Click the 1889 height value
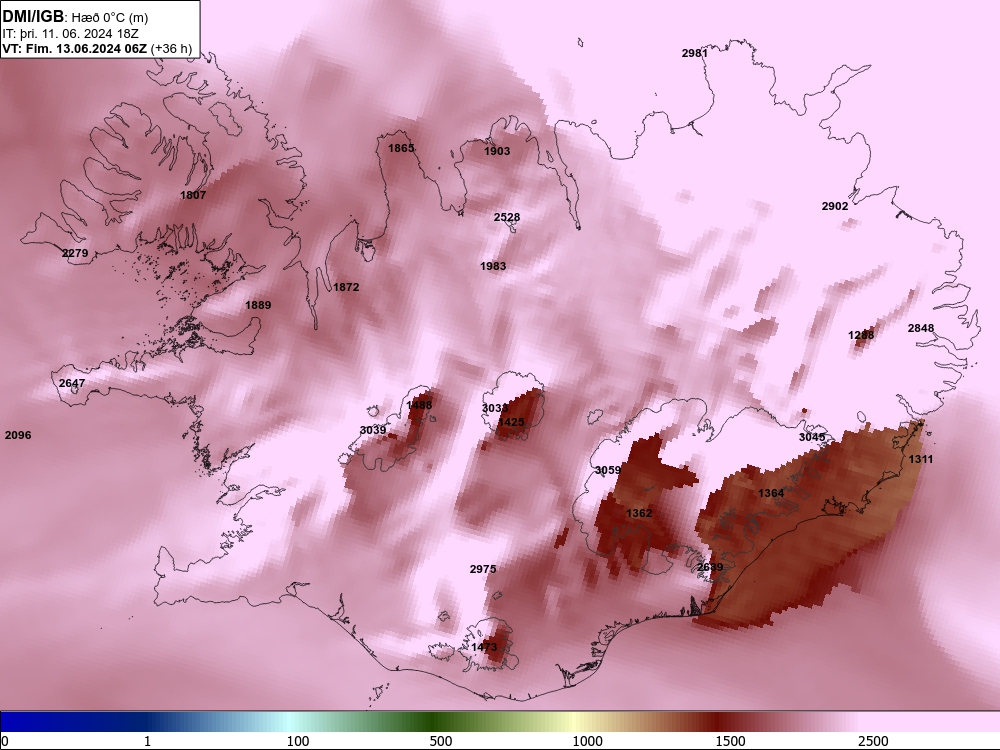Screen dimensions: 1000x750 [x=258, y=305]
